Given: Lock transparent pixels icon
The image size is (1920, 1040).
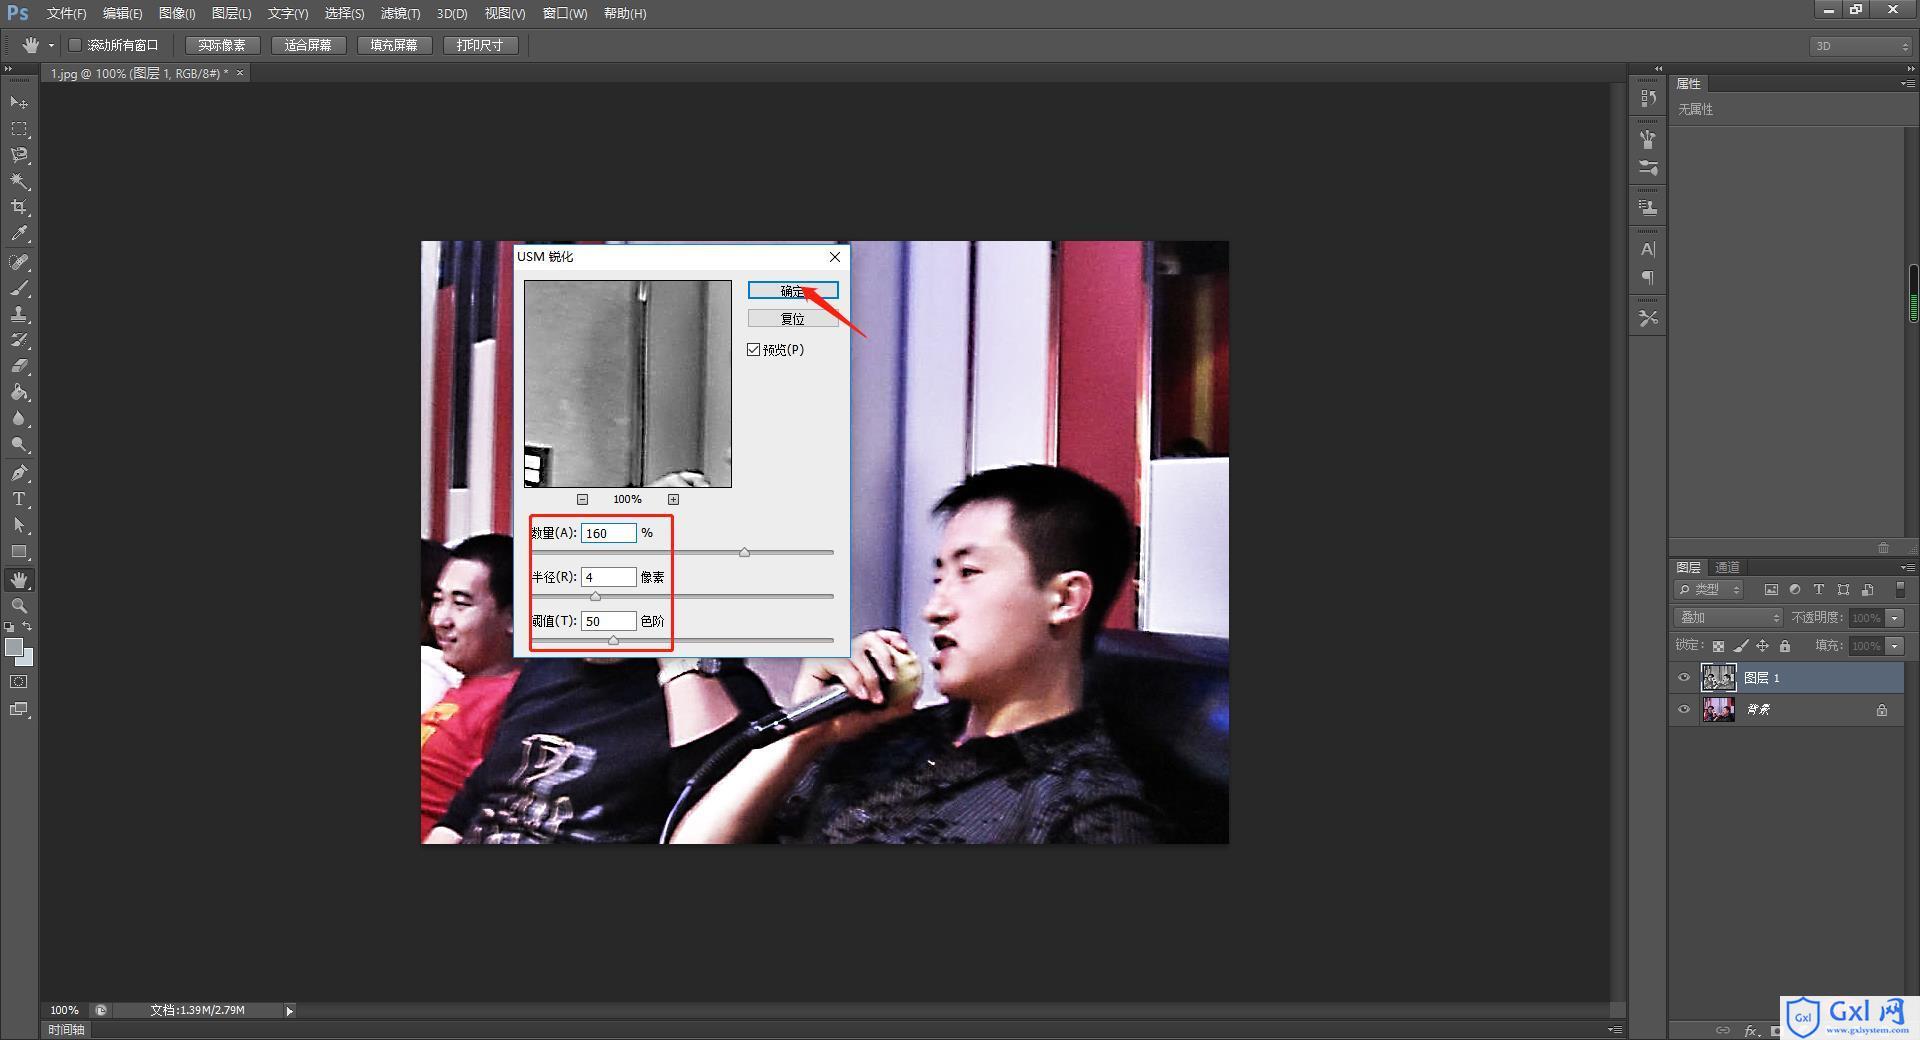Looking at the screenshot, I should 1718,646.
